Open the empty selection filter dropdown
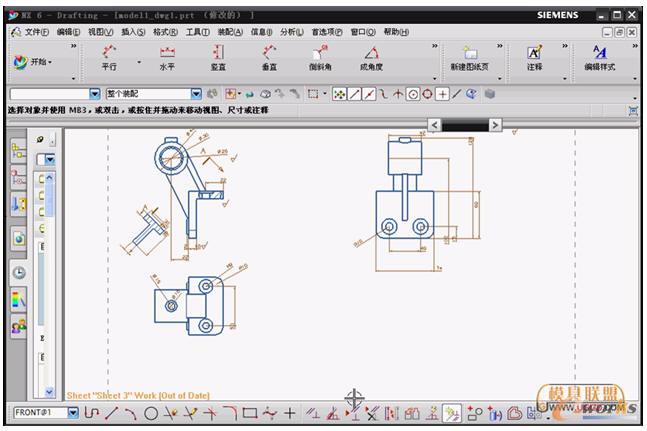The image size is (647, 431). point(95,94)
